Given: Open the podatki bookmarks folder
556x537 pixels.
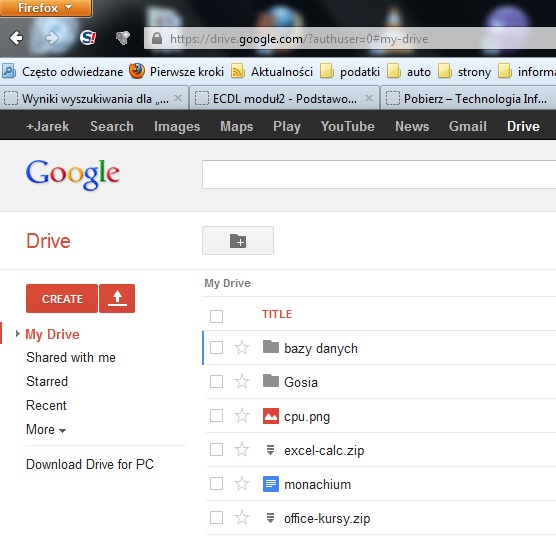Looking at the screenshot, I should coord(350,72).
